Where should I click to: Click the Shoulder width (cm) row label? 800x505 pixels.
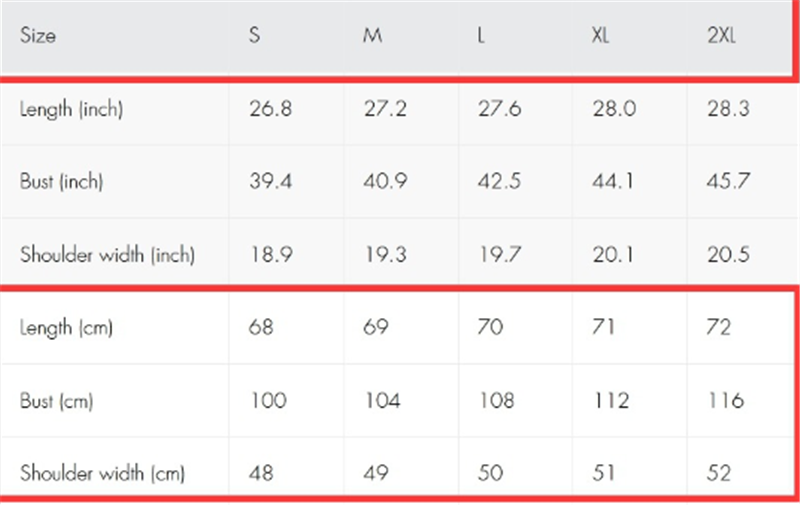[103, 472]
